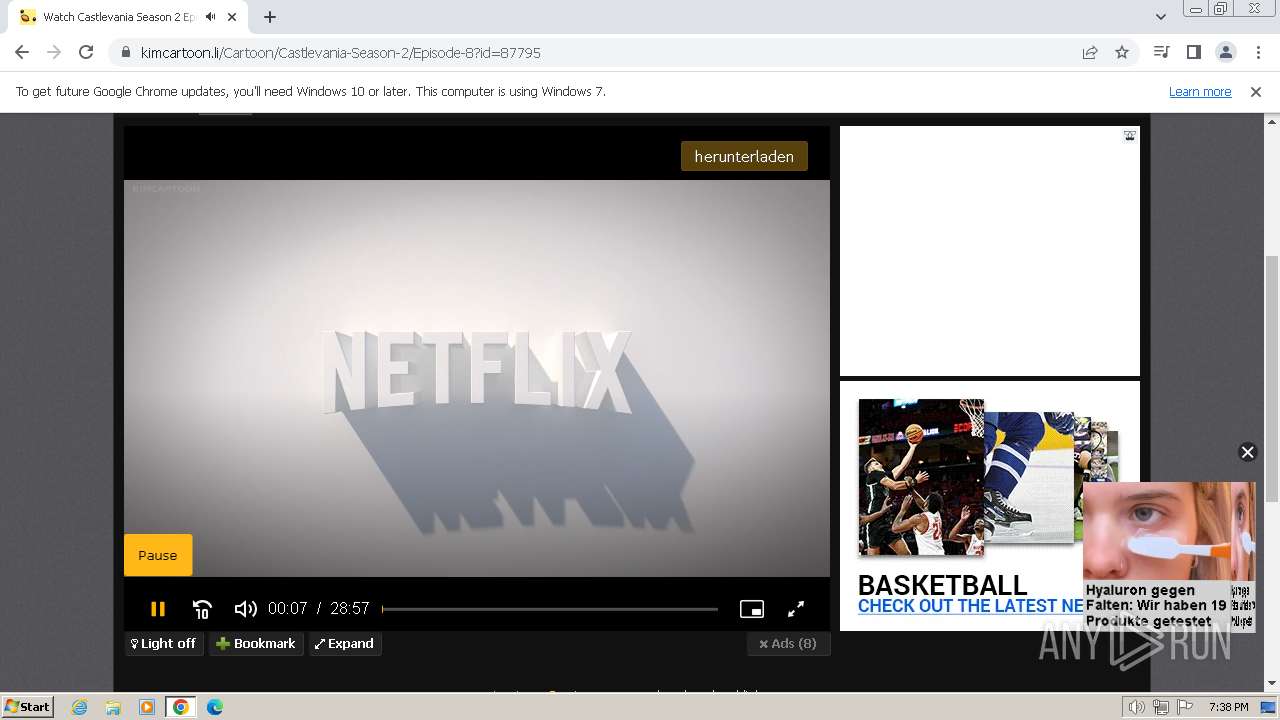Image resolution: width=1280 pixels, height=720 pixels.
Task: Open the ad choices icon on banner
Action: [x=1129, y=135]
